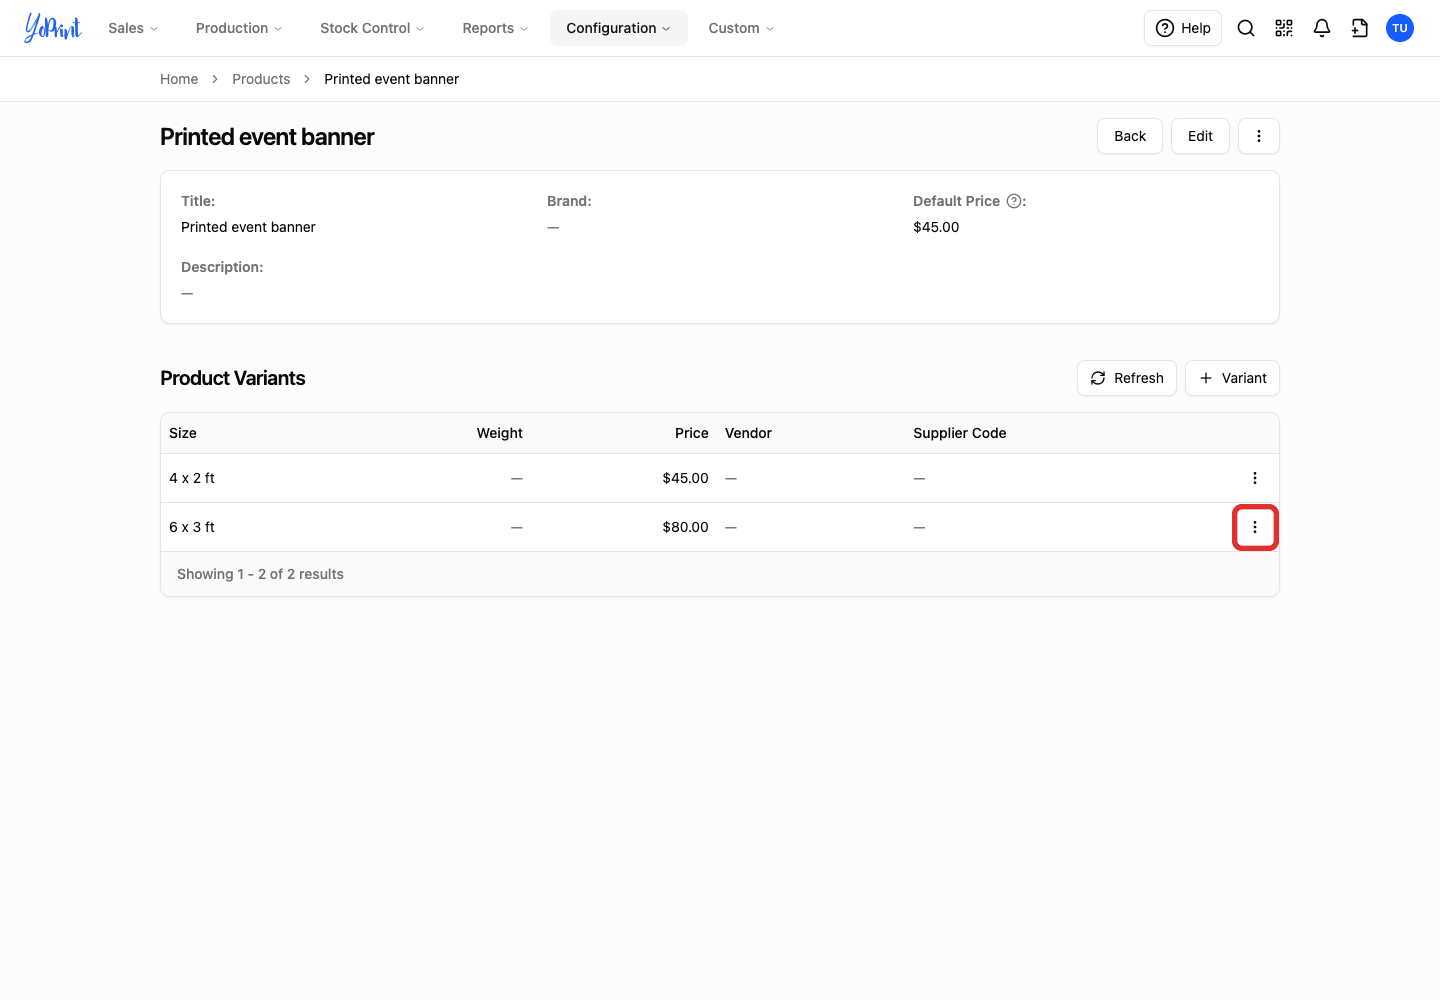Viewport: 1440px width, 1000px height.
Task: Open the actions menu for 4 x 2 ft variant
Action: point(1255,478)
